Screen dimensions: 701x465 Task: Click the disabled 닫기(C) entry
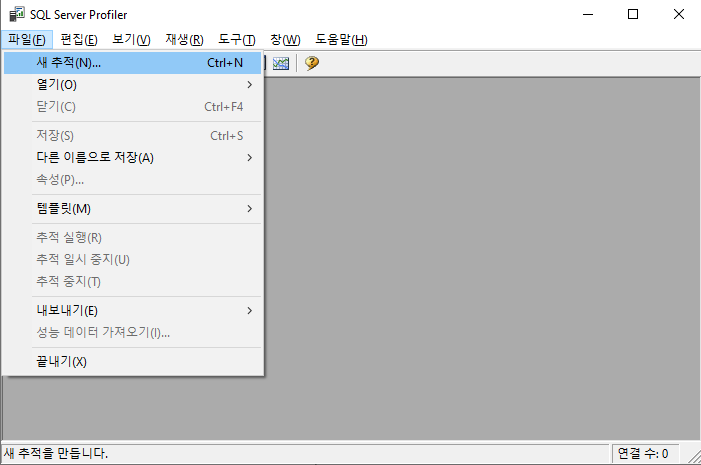(x=132, y=107)
